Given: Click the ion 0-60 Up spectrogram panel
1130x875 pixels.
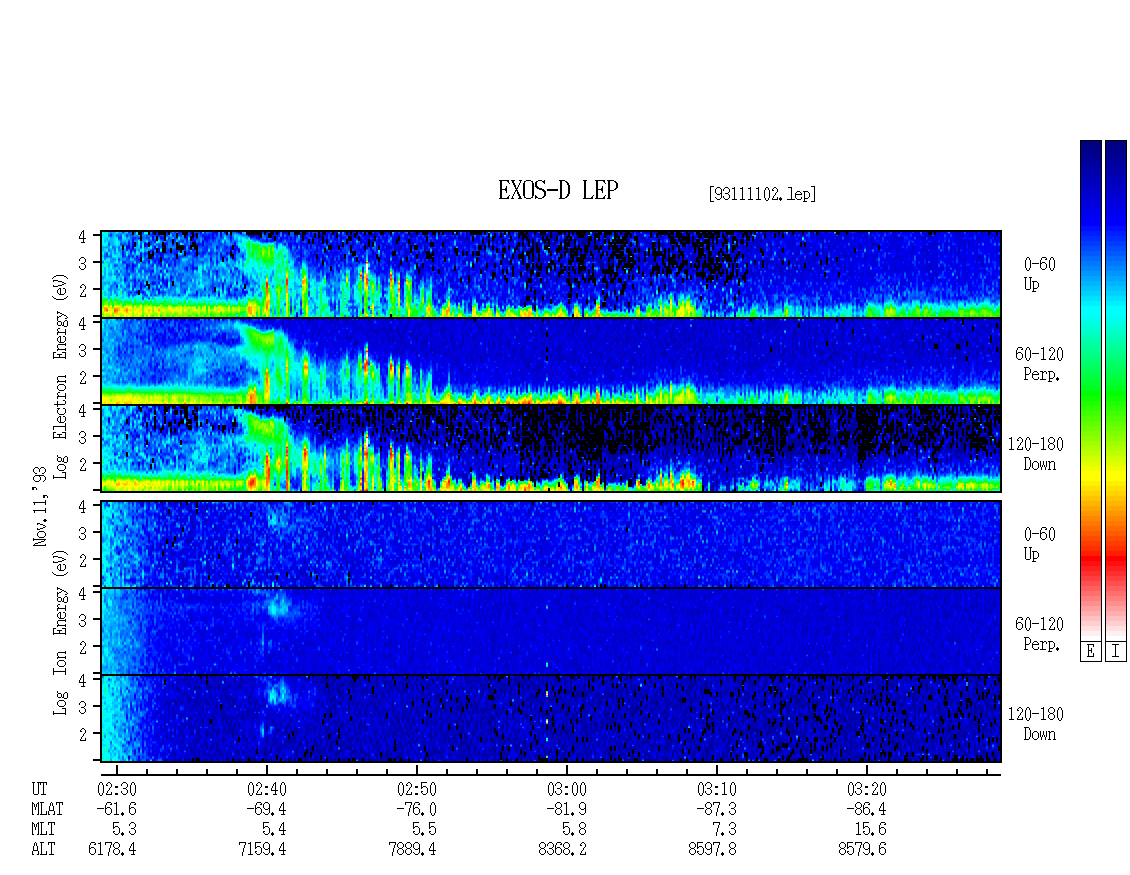Looking at the screenshot, I should pyautogui.click(x=551, y=544).
